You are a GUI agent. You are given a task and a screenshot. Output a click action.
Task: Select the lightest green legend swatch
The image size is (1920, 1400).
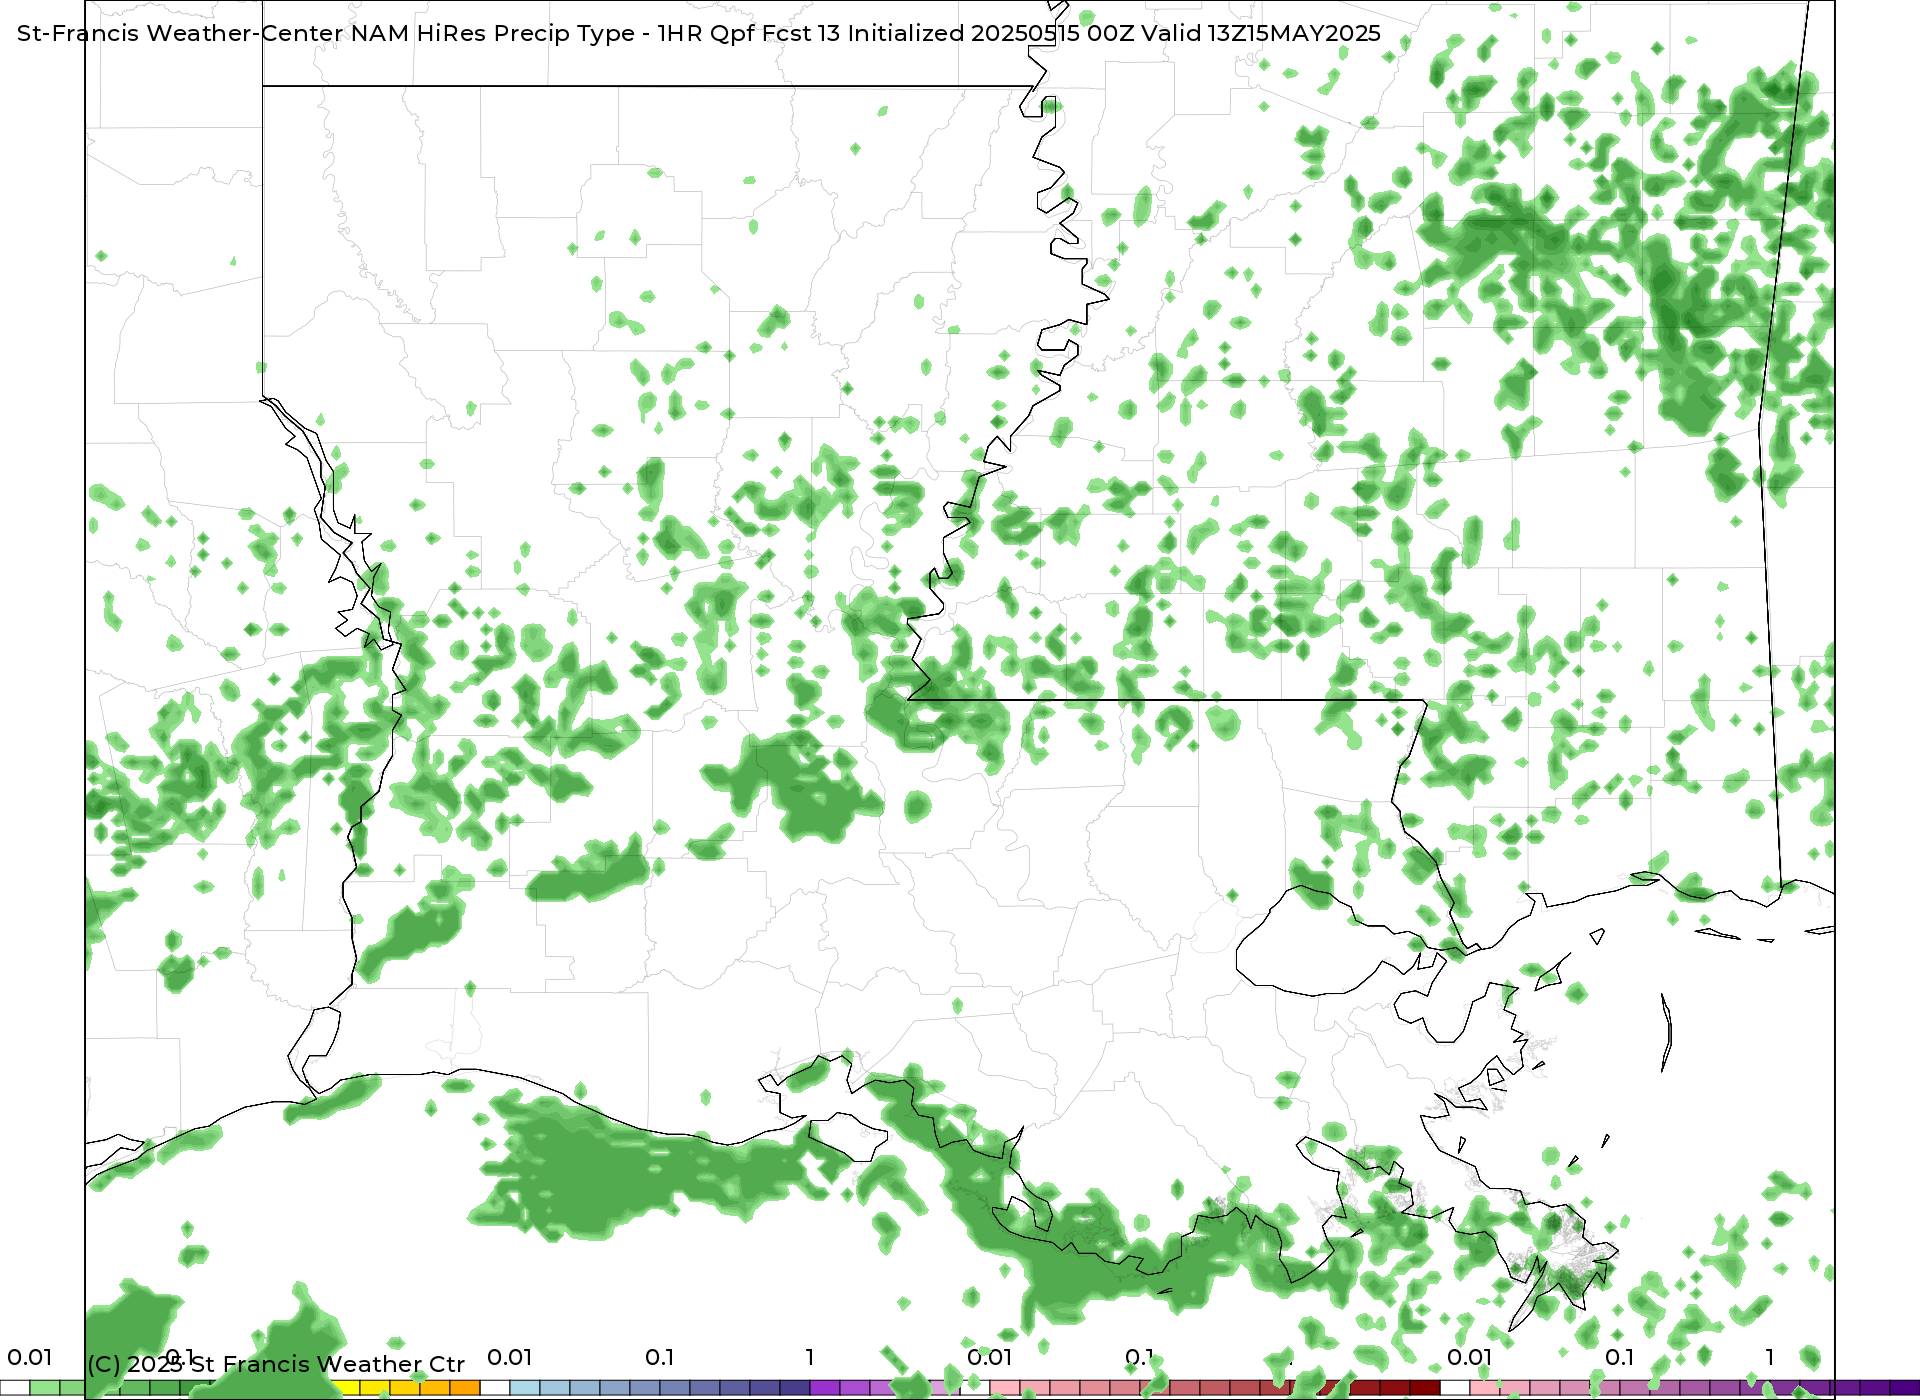tap(45, 1387)
